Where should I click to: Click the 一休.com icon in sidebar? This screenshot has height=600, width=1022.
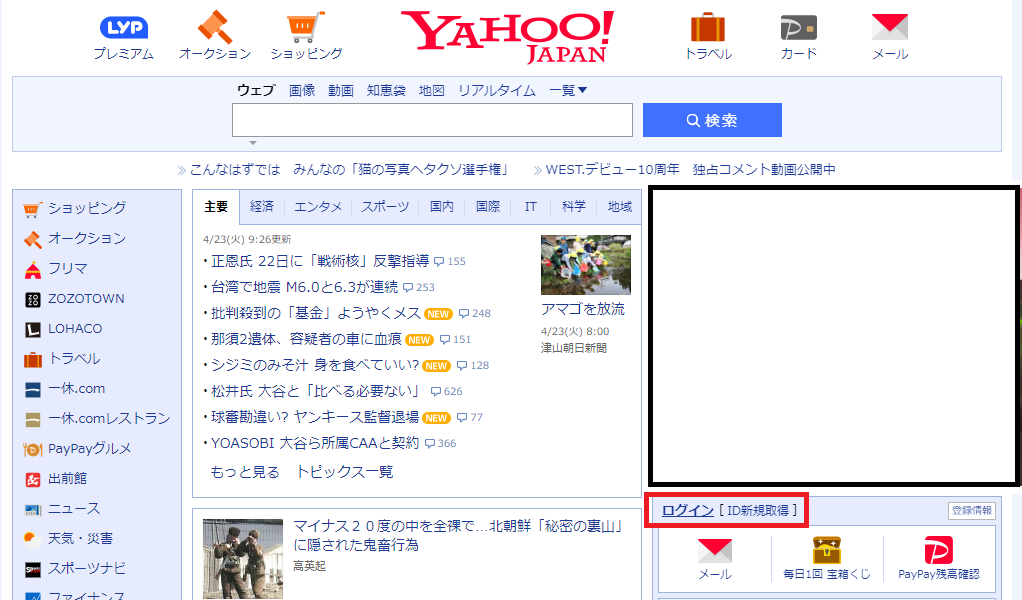pos(33,390)
